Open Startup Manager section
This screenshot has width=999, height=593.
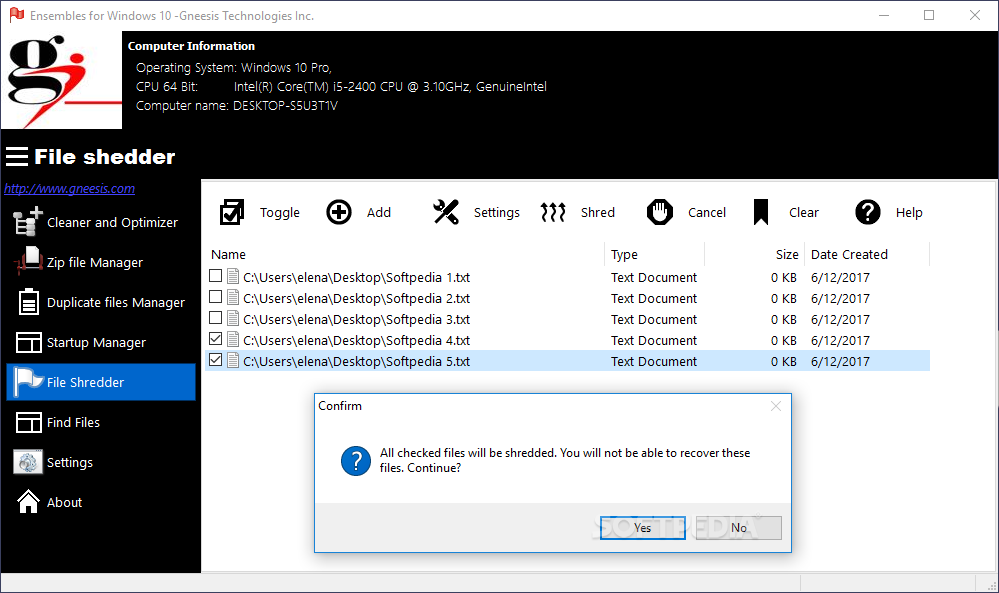pyautogui.click(x=96, y=343)
